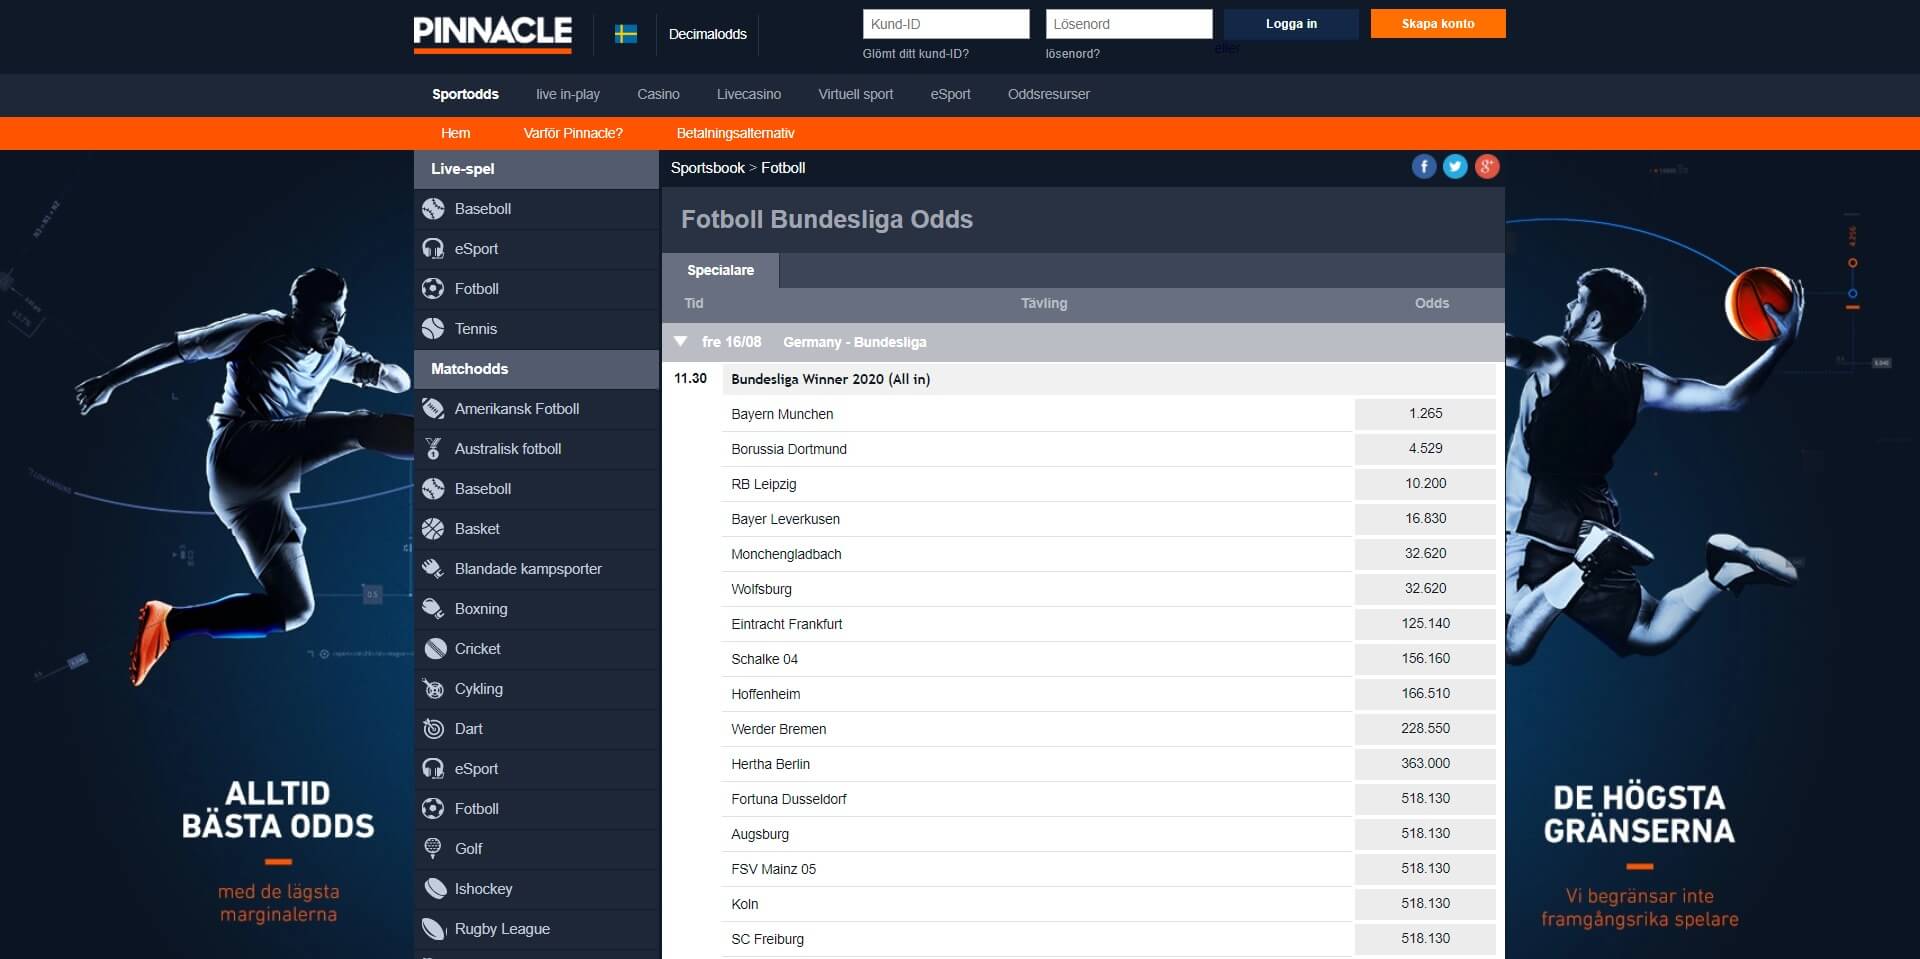Collapse the Germany - Bundesliga section

pos(681,342)
